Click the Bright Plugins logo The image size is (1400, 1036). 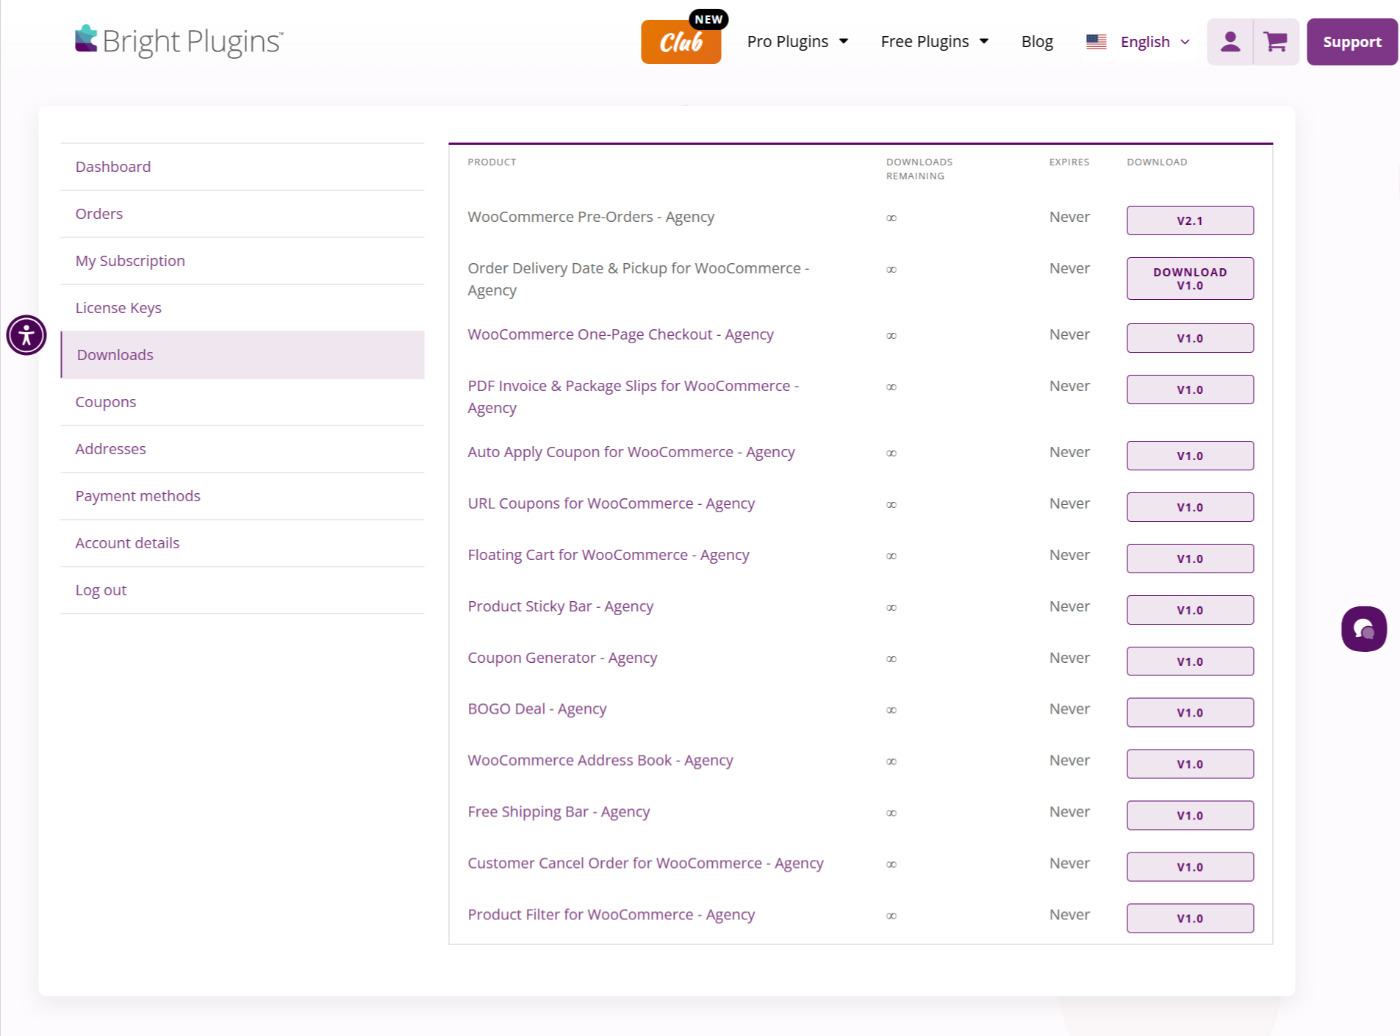point(179,41)
